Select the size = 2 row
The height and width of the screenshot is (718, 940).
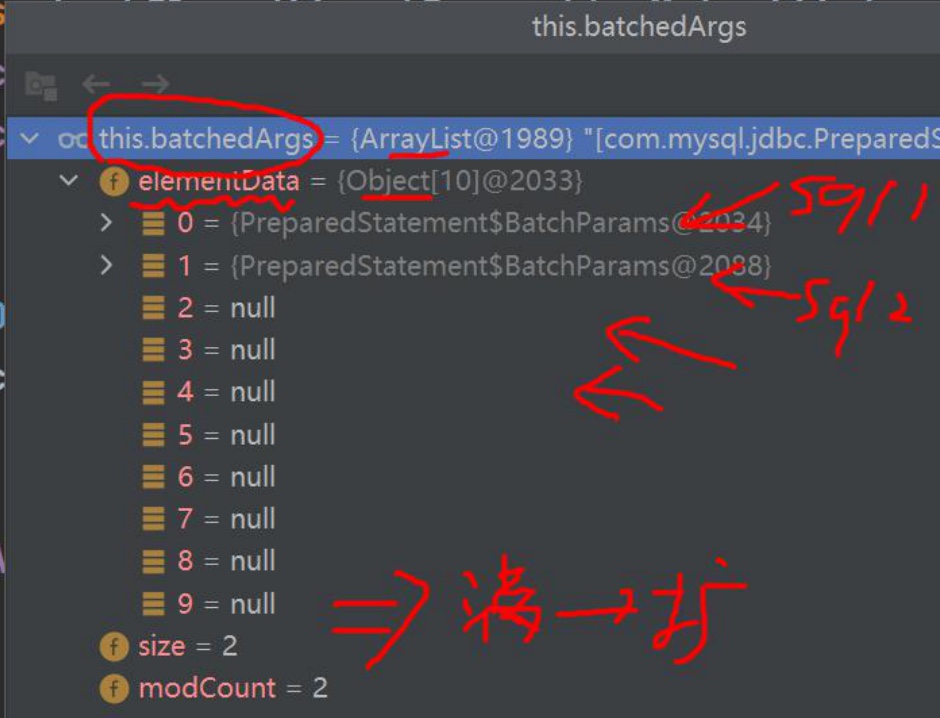coord(472,646)
